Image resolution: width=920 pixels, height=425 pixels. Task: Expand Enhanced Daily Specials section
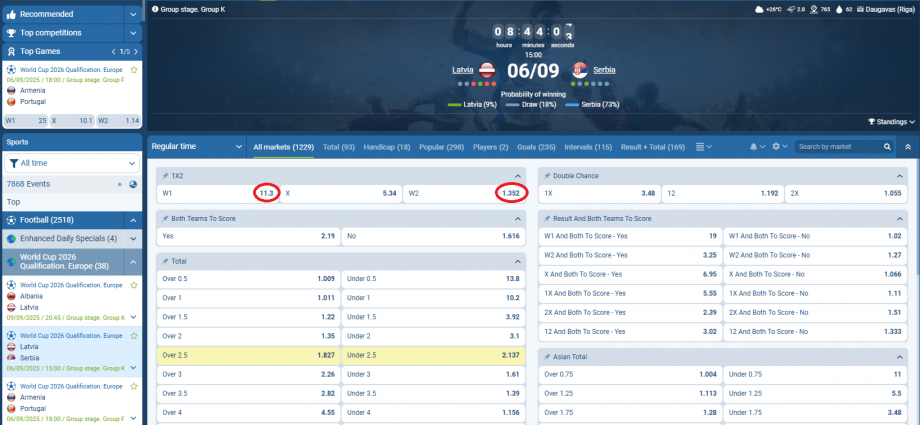pyautogui.click(x=133, y=239)
